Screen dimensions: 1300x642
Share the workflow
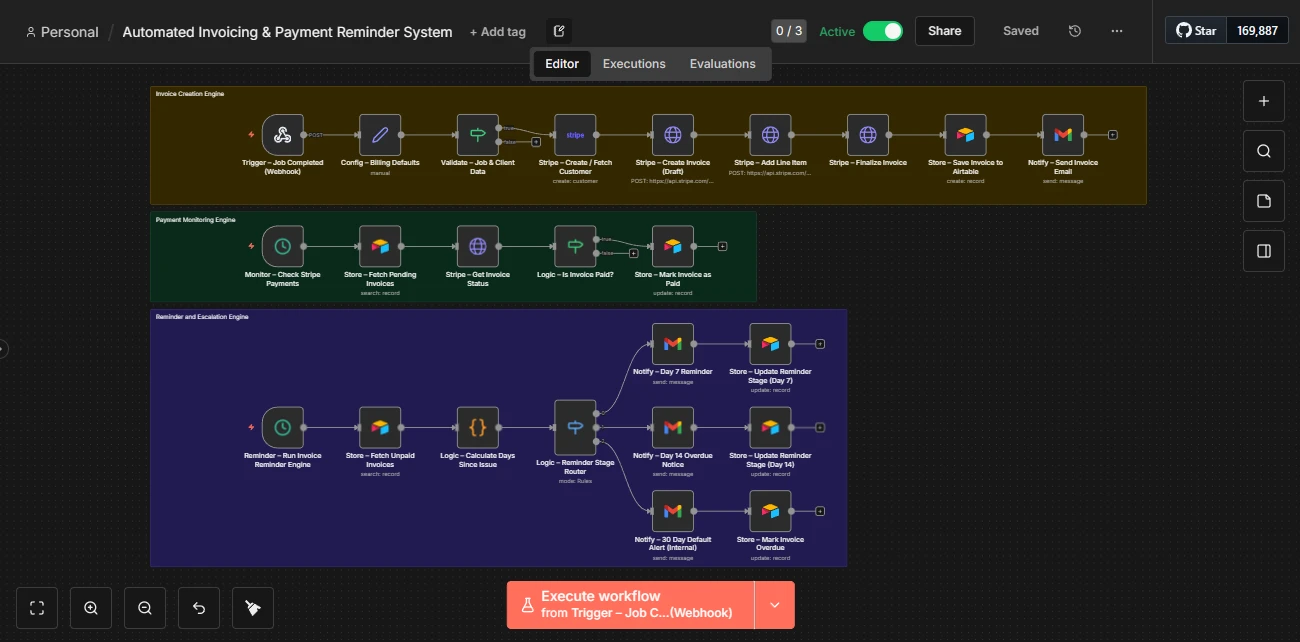(944, 31)
